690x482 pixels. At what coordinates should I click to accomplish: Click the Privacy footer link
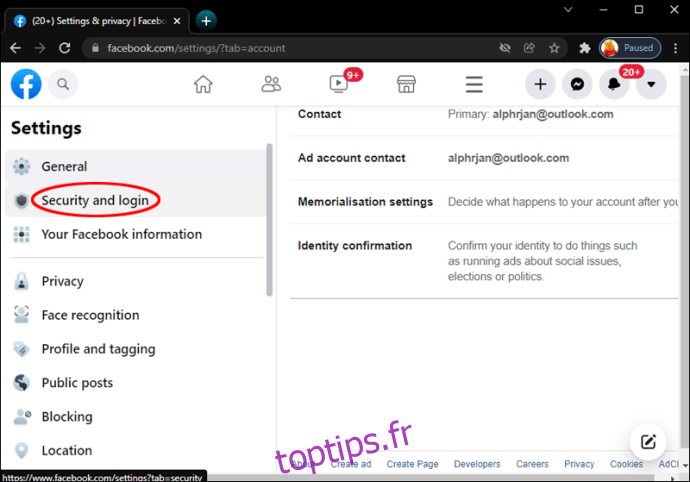579,464
